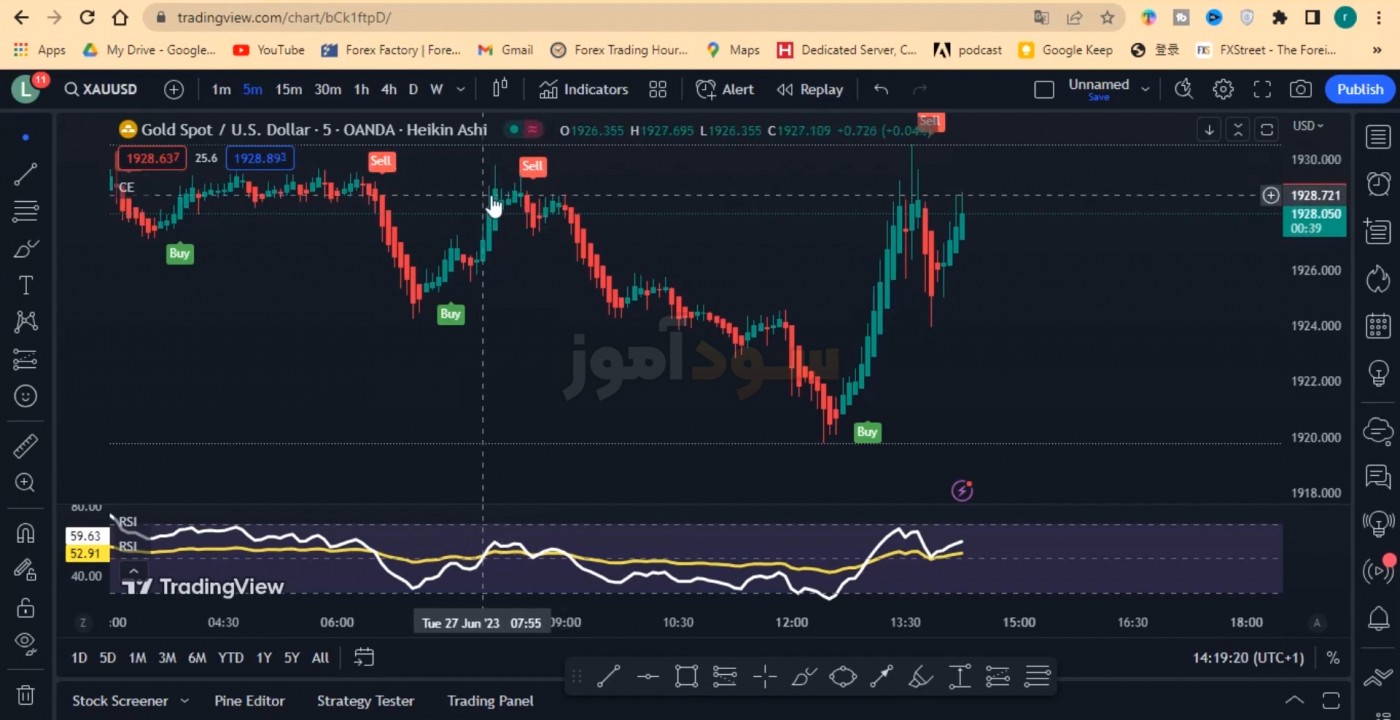Open the watchlist panel icon
The image size is (1400, 720).
1378,137
